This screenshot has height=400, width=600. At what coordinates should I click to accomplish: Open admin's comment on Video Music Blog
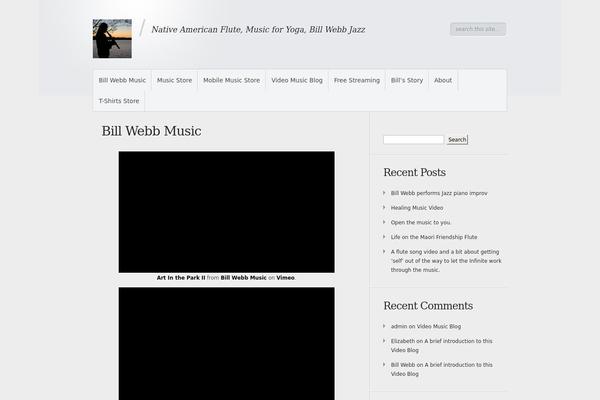pyautogui.click(x=439, y=327)
